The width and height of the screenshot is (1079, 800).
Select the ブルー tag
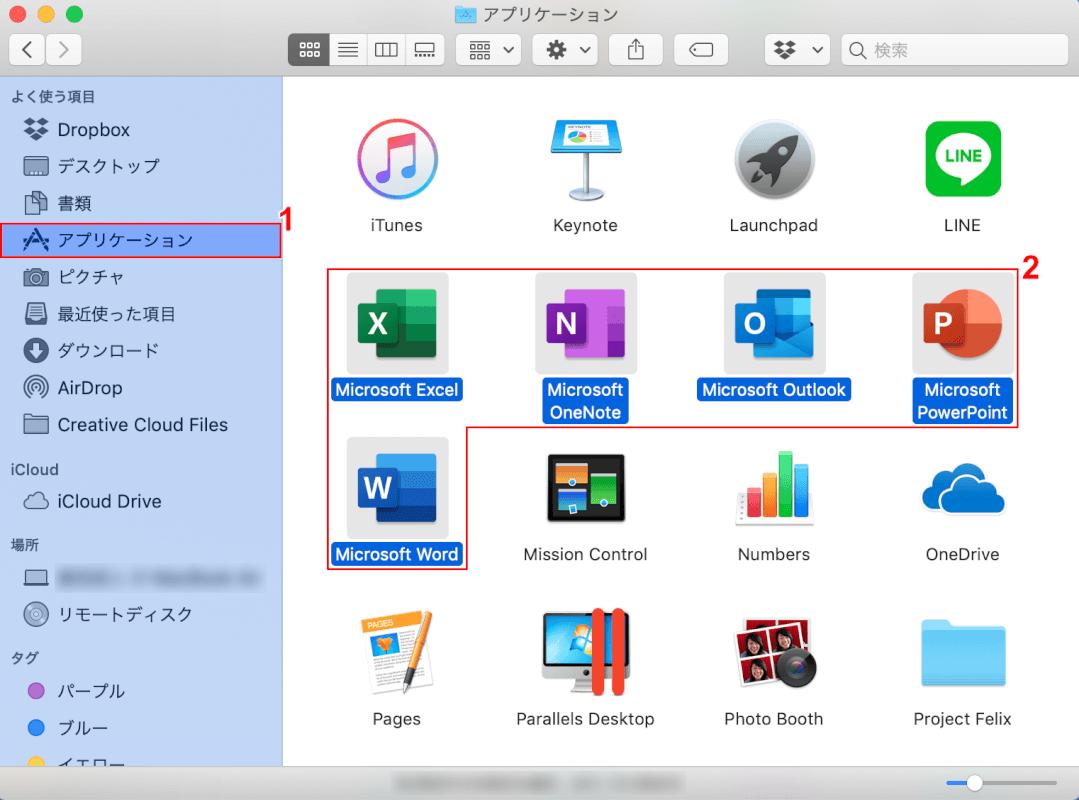coord(140,728)
